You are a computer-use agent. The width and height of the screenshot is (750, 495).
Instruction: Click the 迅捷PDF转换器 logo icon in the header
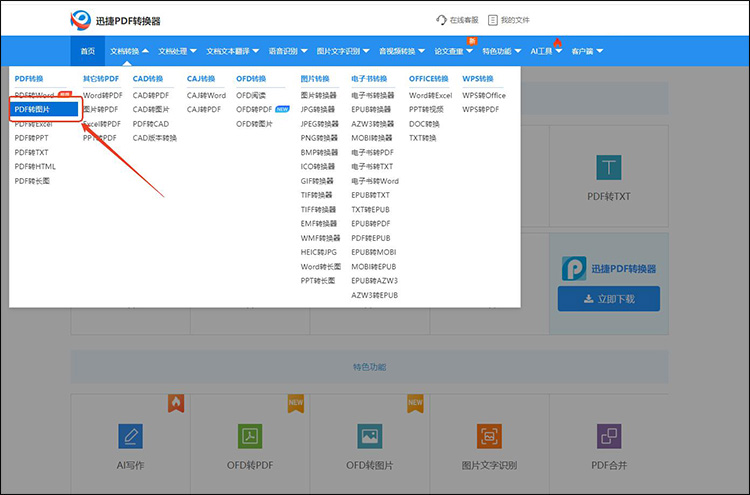80,20
